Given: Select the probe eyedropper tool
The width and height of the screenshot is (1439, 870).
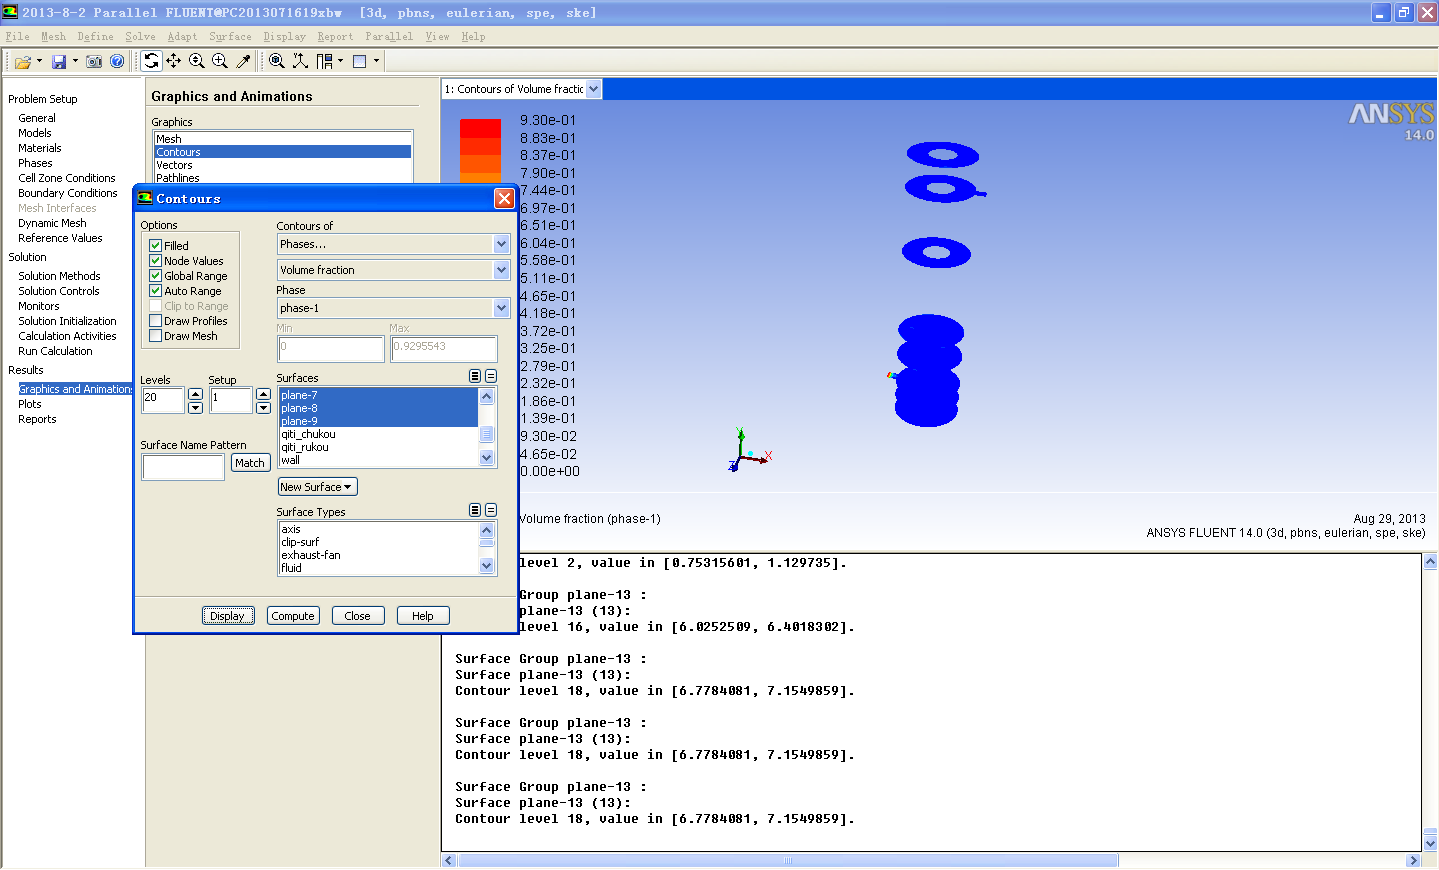Looking at the screenshot, I should pyautogui.click(x=243, y=61).
